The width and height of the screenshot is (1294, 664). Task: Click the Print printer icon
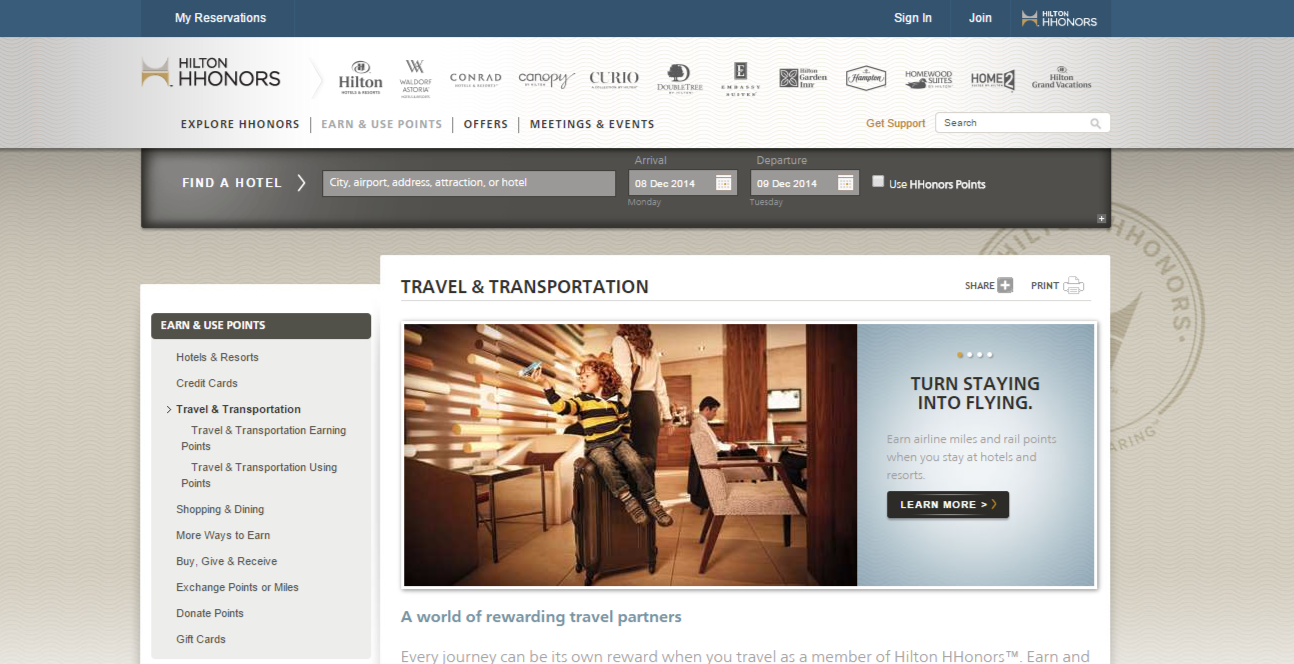1074,285
